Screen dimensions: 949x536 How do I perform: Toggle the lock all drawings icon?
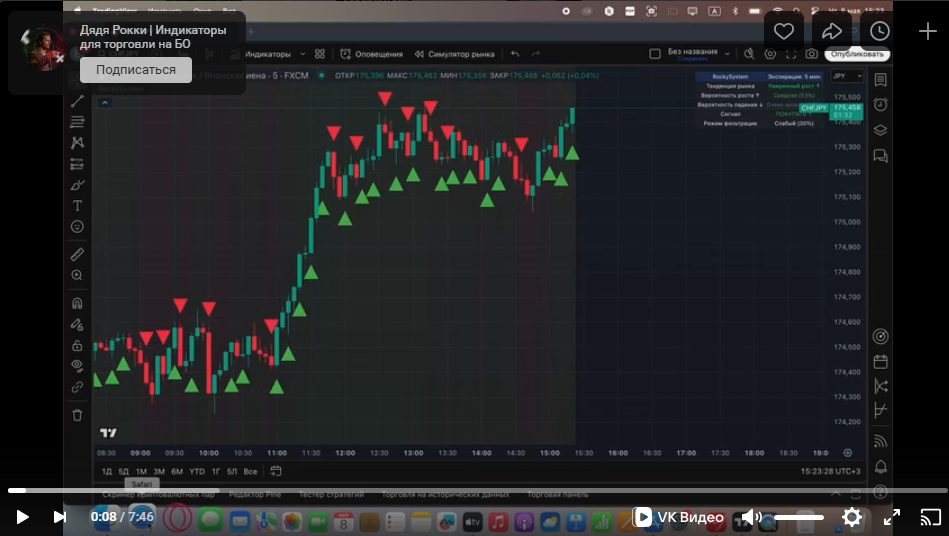point(77,345)
